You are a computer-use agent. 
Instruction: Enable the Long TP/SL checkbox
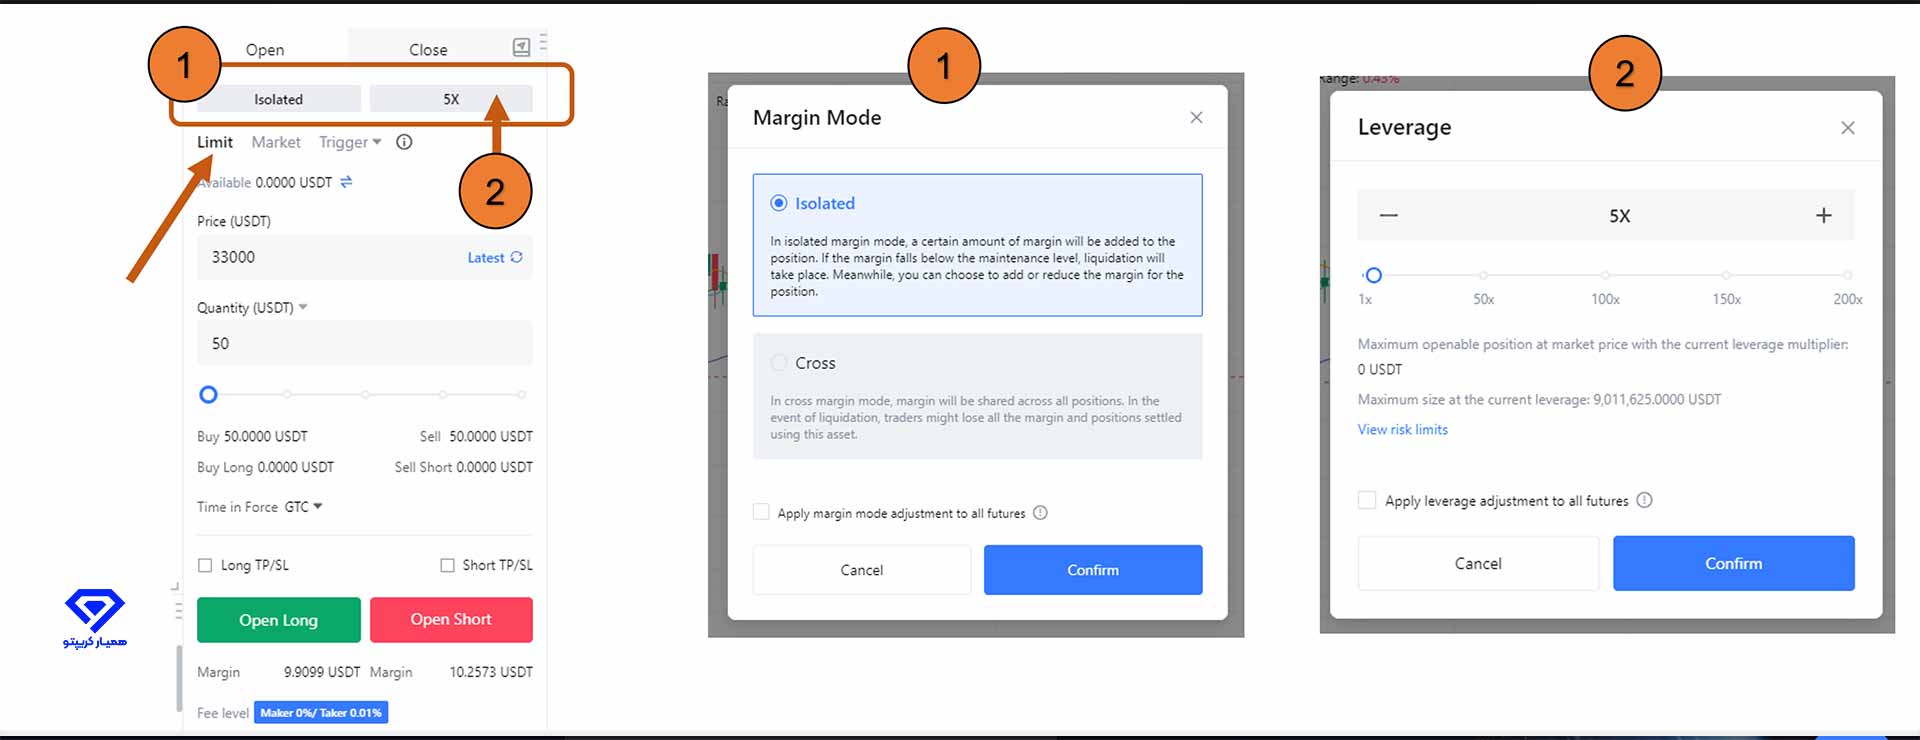(x=205, y=565)
